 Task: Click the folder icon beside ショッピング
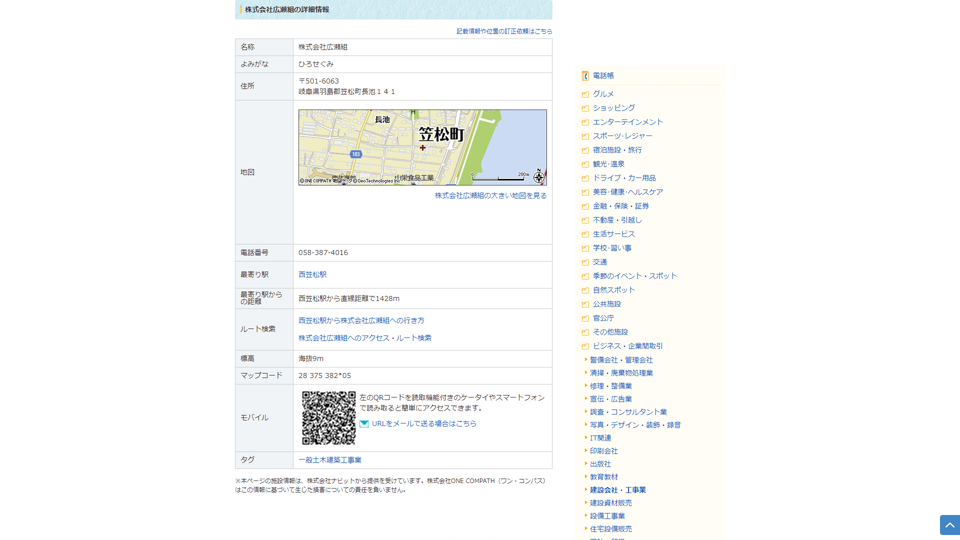[585, 109]
